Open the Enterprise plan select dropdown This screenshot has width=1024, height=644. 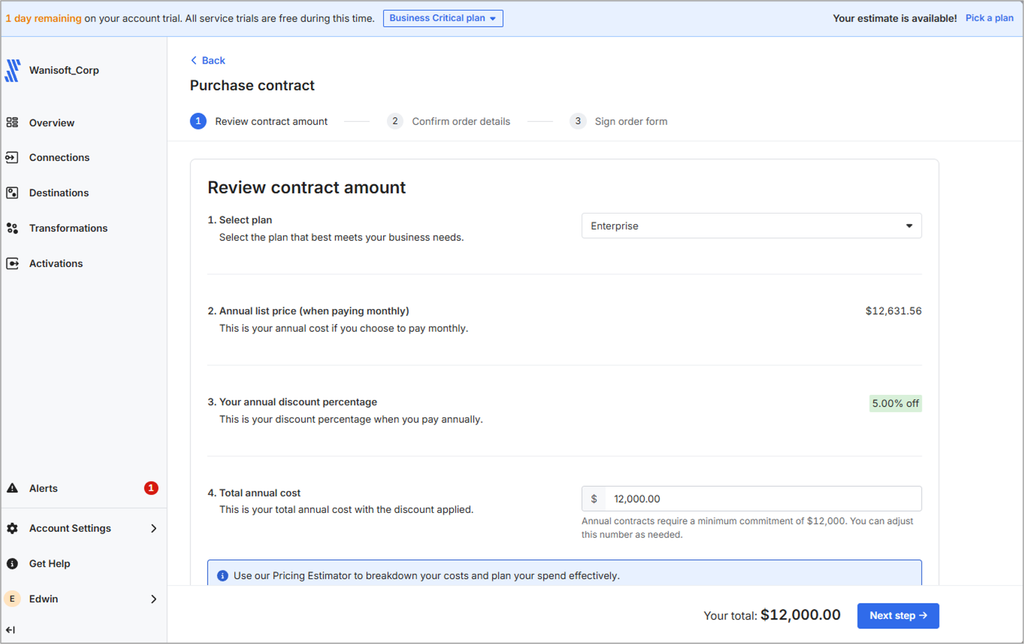[x=751, y=226]
